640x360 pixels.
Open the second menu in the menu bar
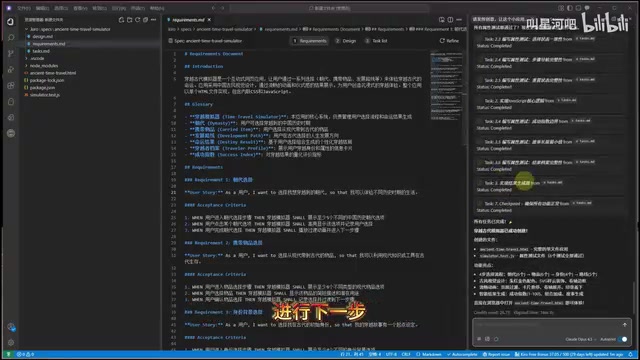42,8
